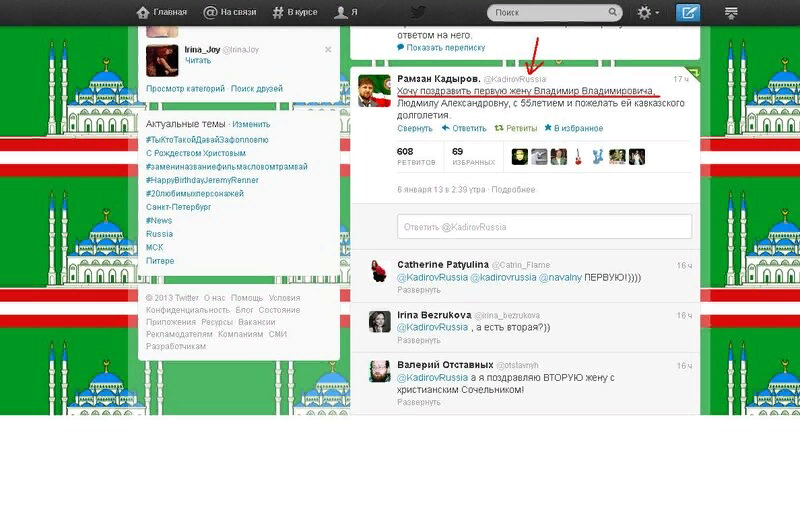View the 69 favorites count
The height and width of the screenshot is (506, 800).
(x=473, y=156)
